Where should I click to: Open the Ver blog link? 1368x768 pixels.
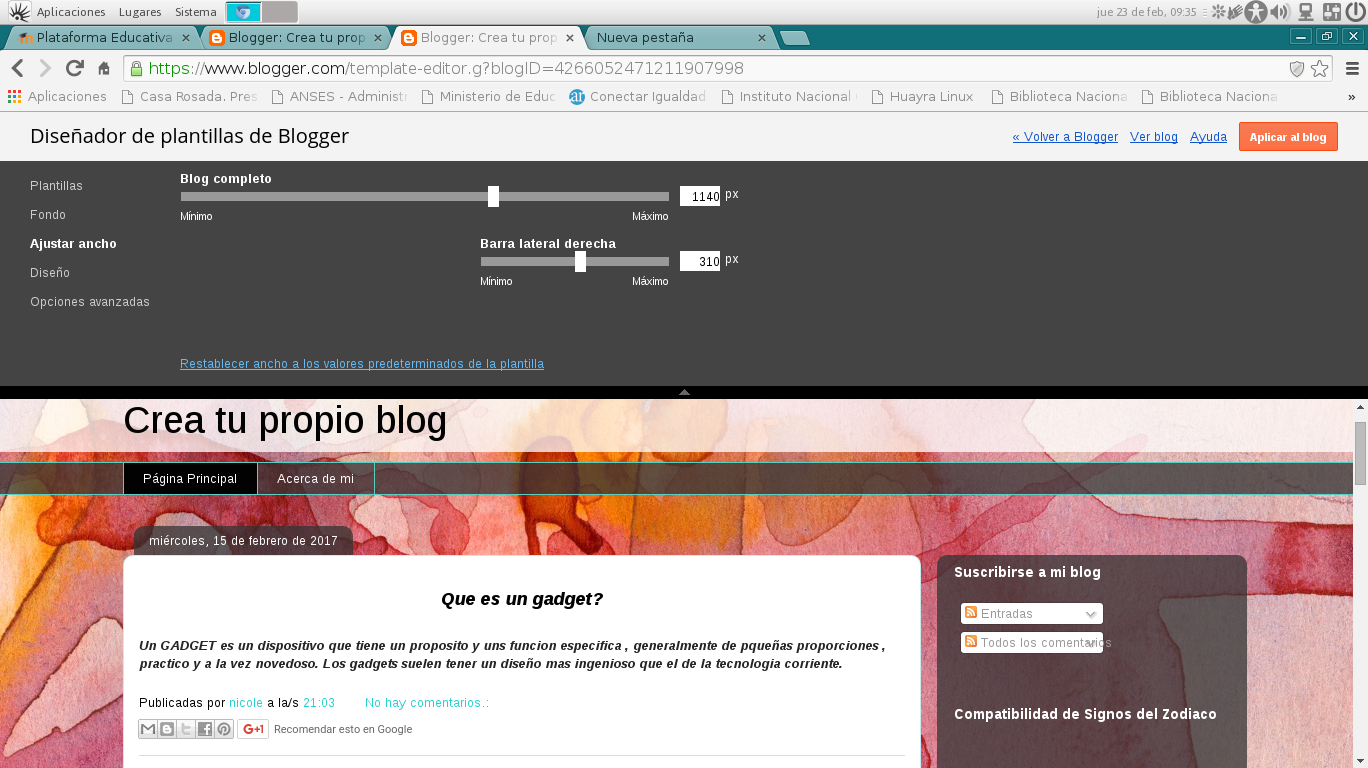(x=1154, y=137)
